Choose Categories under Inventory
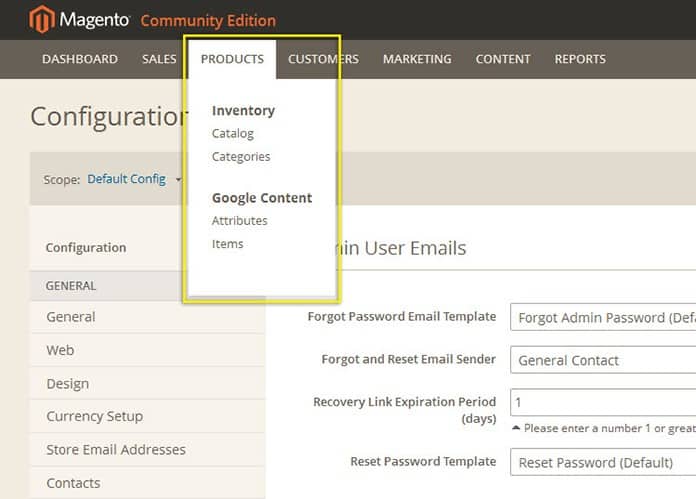The width and height of the screenshot is (696, 499). (x=241, y=156)
